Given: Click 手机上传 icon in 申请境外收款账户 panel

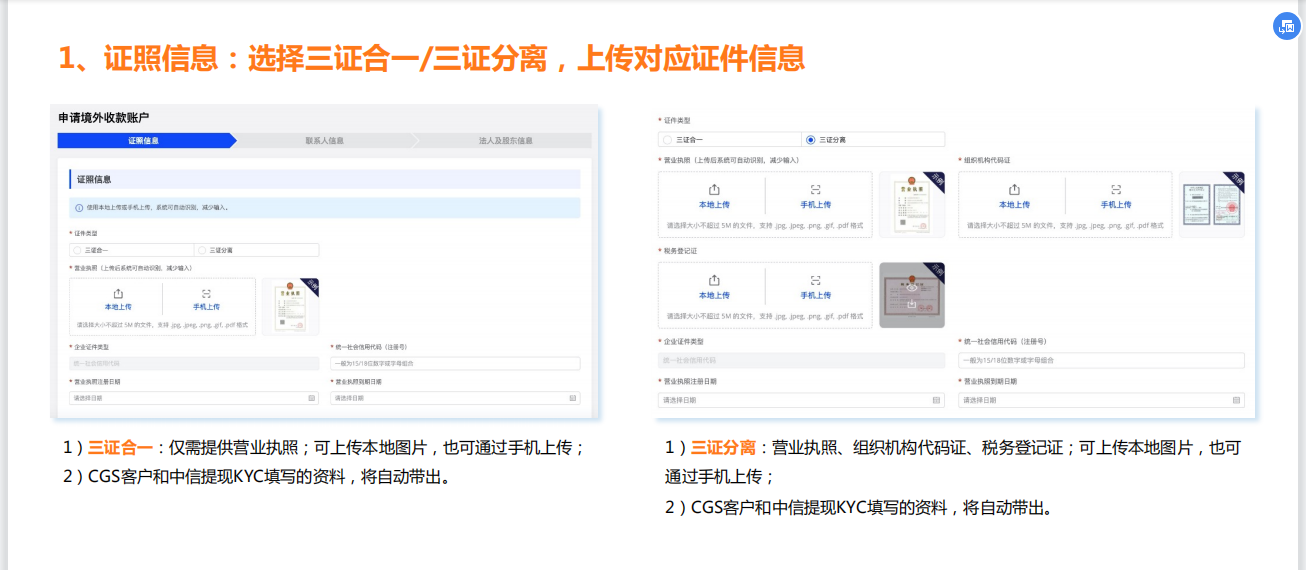Looking at the screenshot, I should pos(206,293).
